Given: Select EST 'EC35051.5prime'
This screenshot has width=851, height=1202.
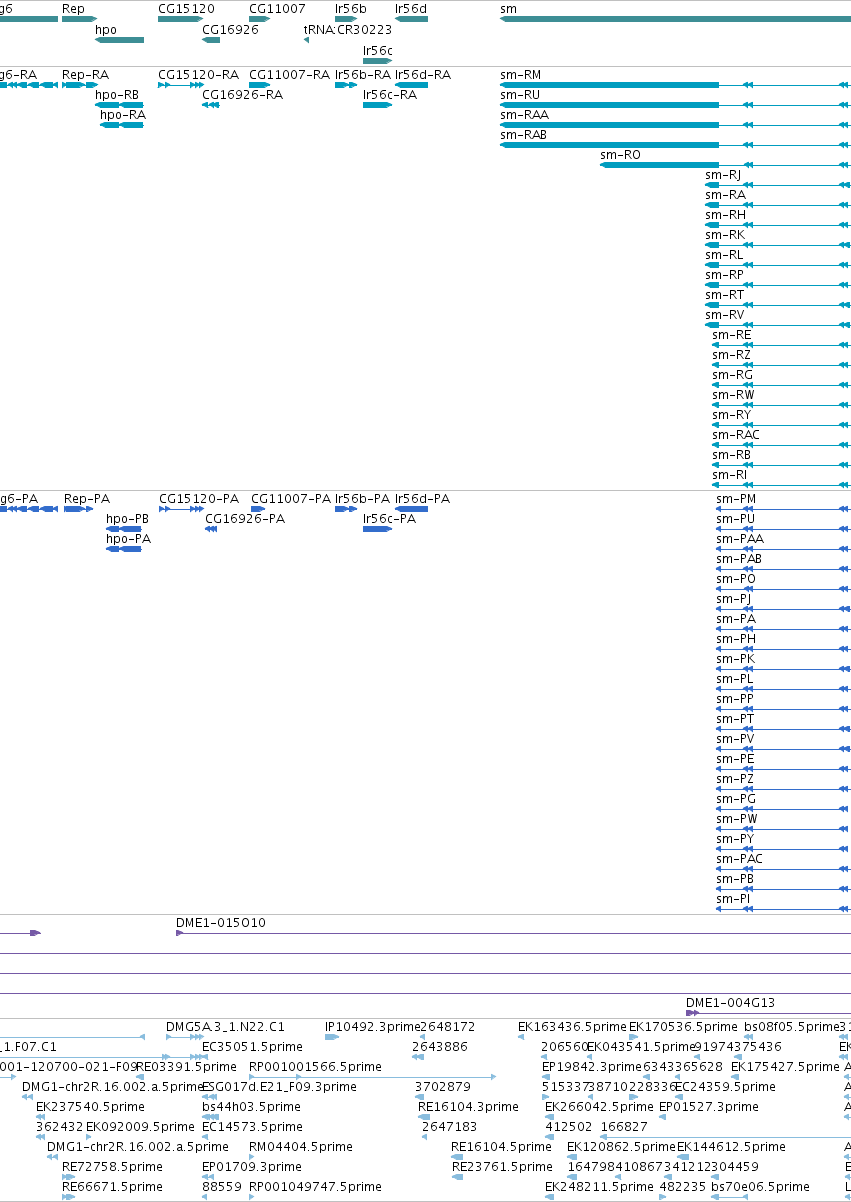Looking at the screenshot, I should pyautogui.click(x=252, y=1047).
